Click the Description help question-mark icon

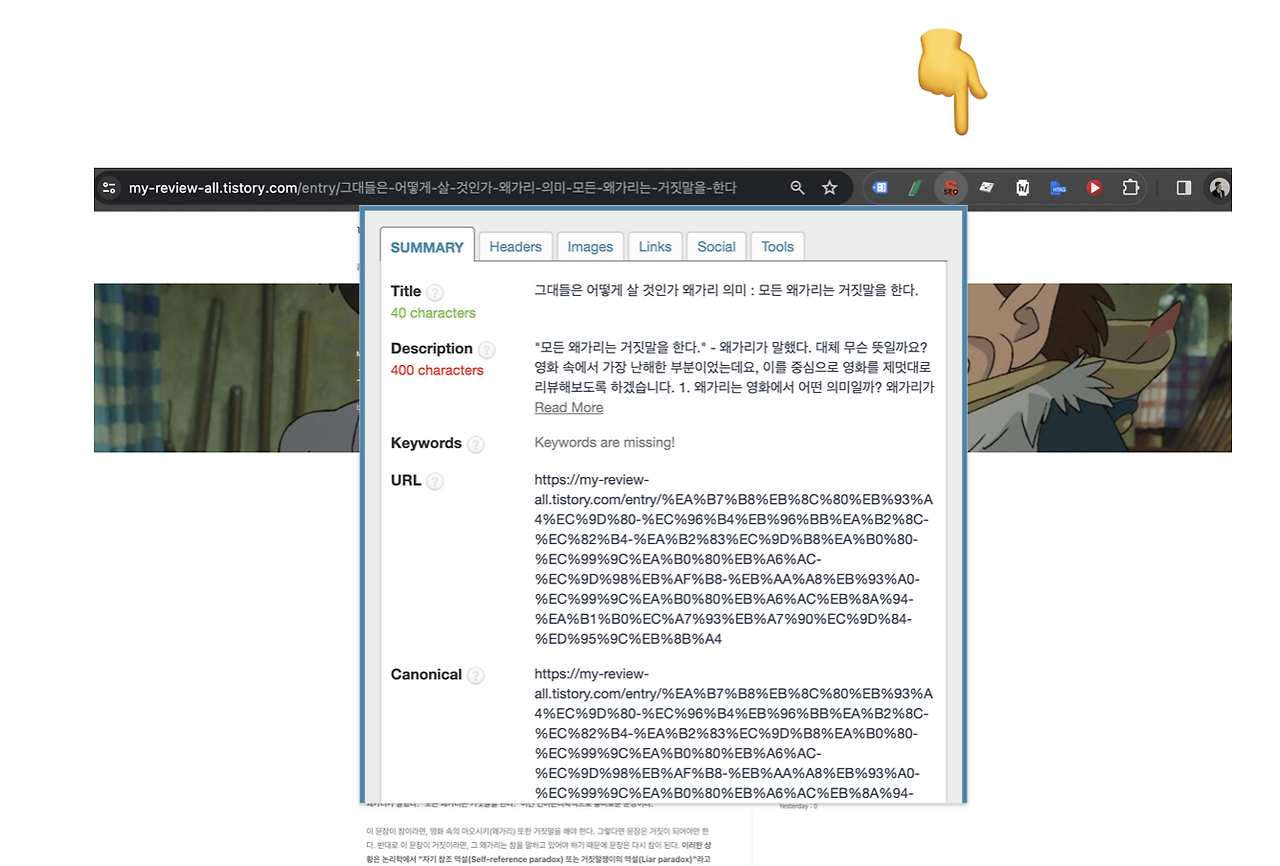tap(487, 349)
